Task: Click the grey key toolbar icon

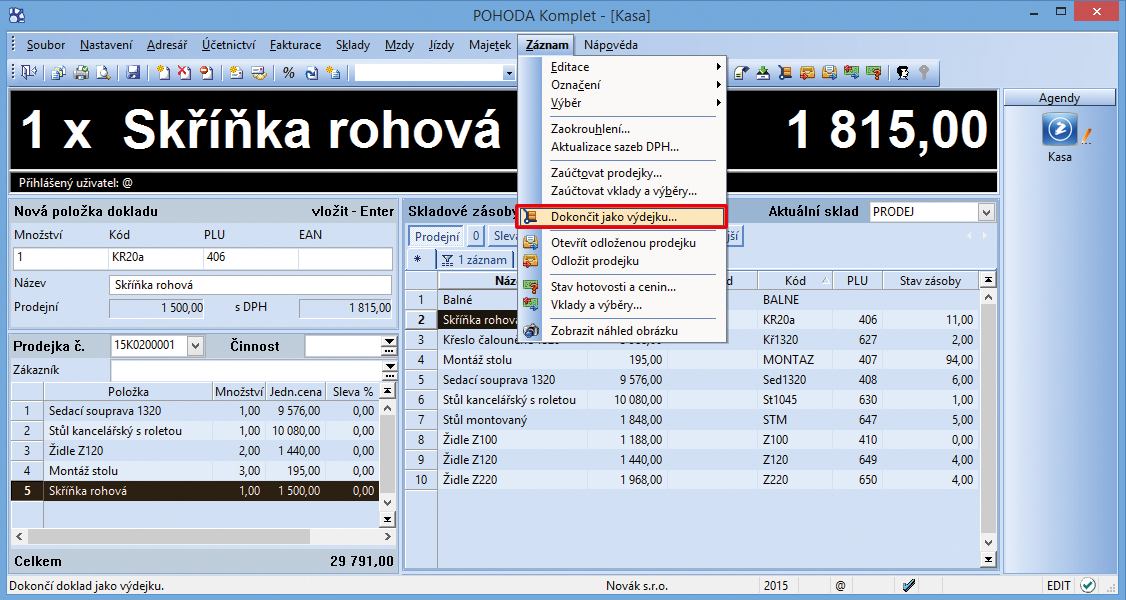Action: coord(924,72)
